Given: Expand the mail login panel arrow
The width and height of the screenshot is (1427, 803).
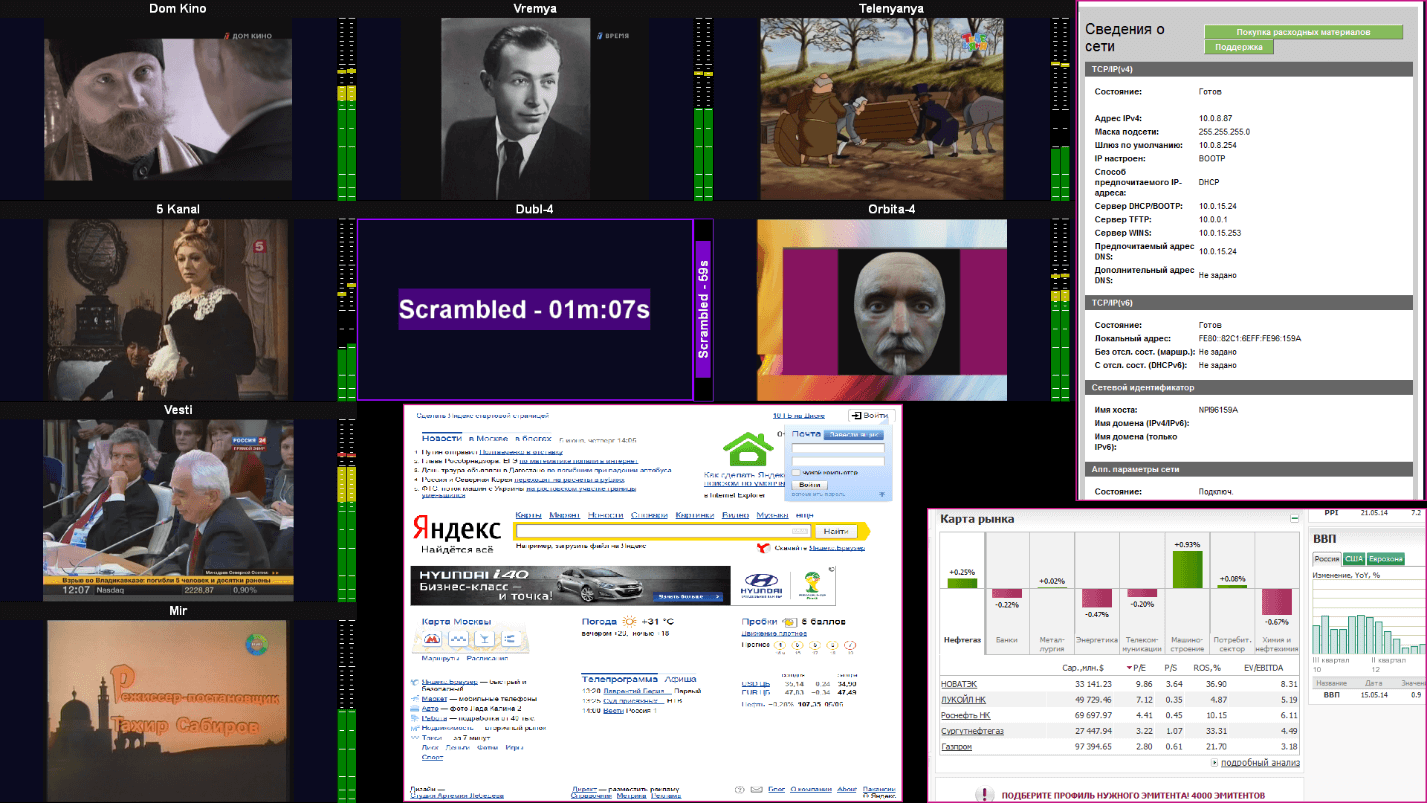Looking at the screenshot, I should tap(881, 494).
